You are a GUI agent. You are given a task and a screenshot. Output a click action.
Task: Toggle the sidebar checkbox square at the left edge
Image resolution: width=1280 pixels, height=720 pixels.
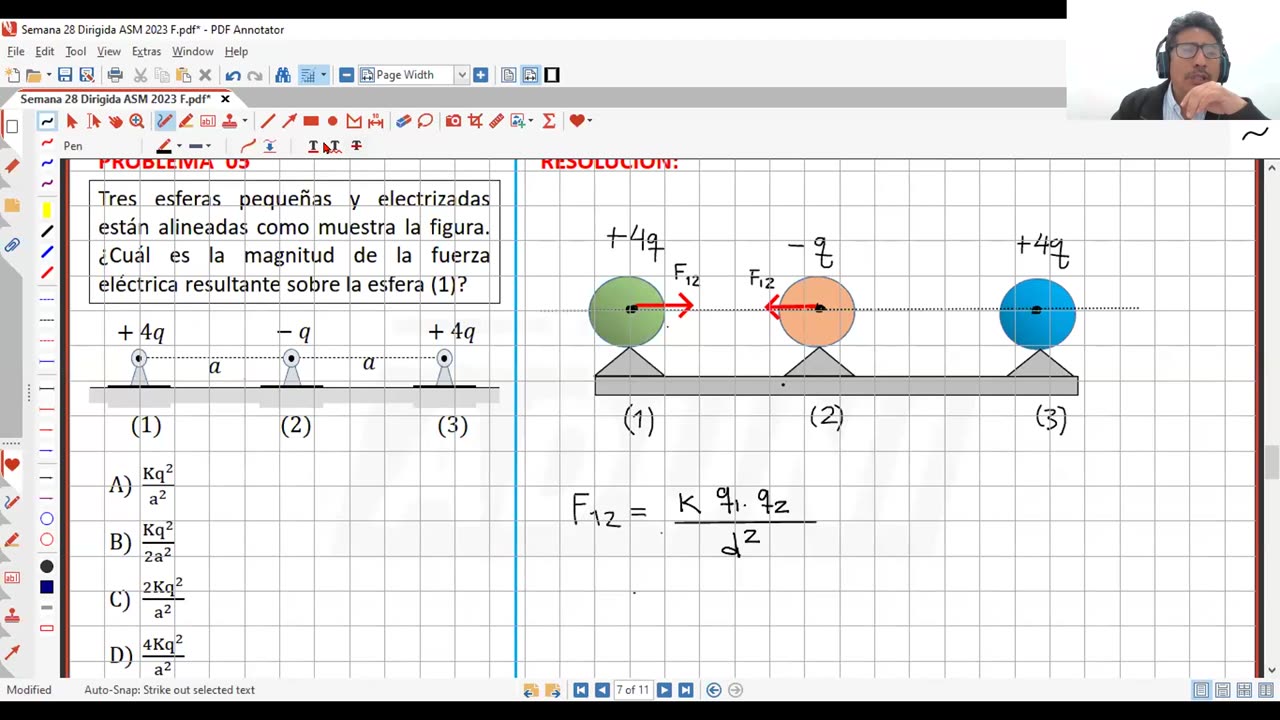point(12,127)
